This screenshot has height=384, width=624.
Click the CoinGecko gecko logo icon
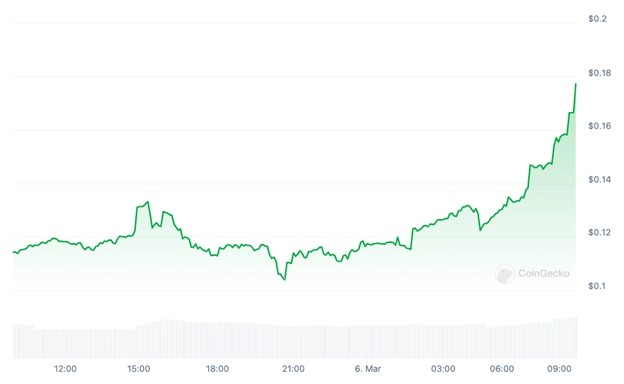(x=505, y=274)
